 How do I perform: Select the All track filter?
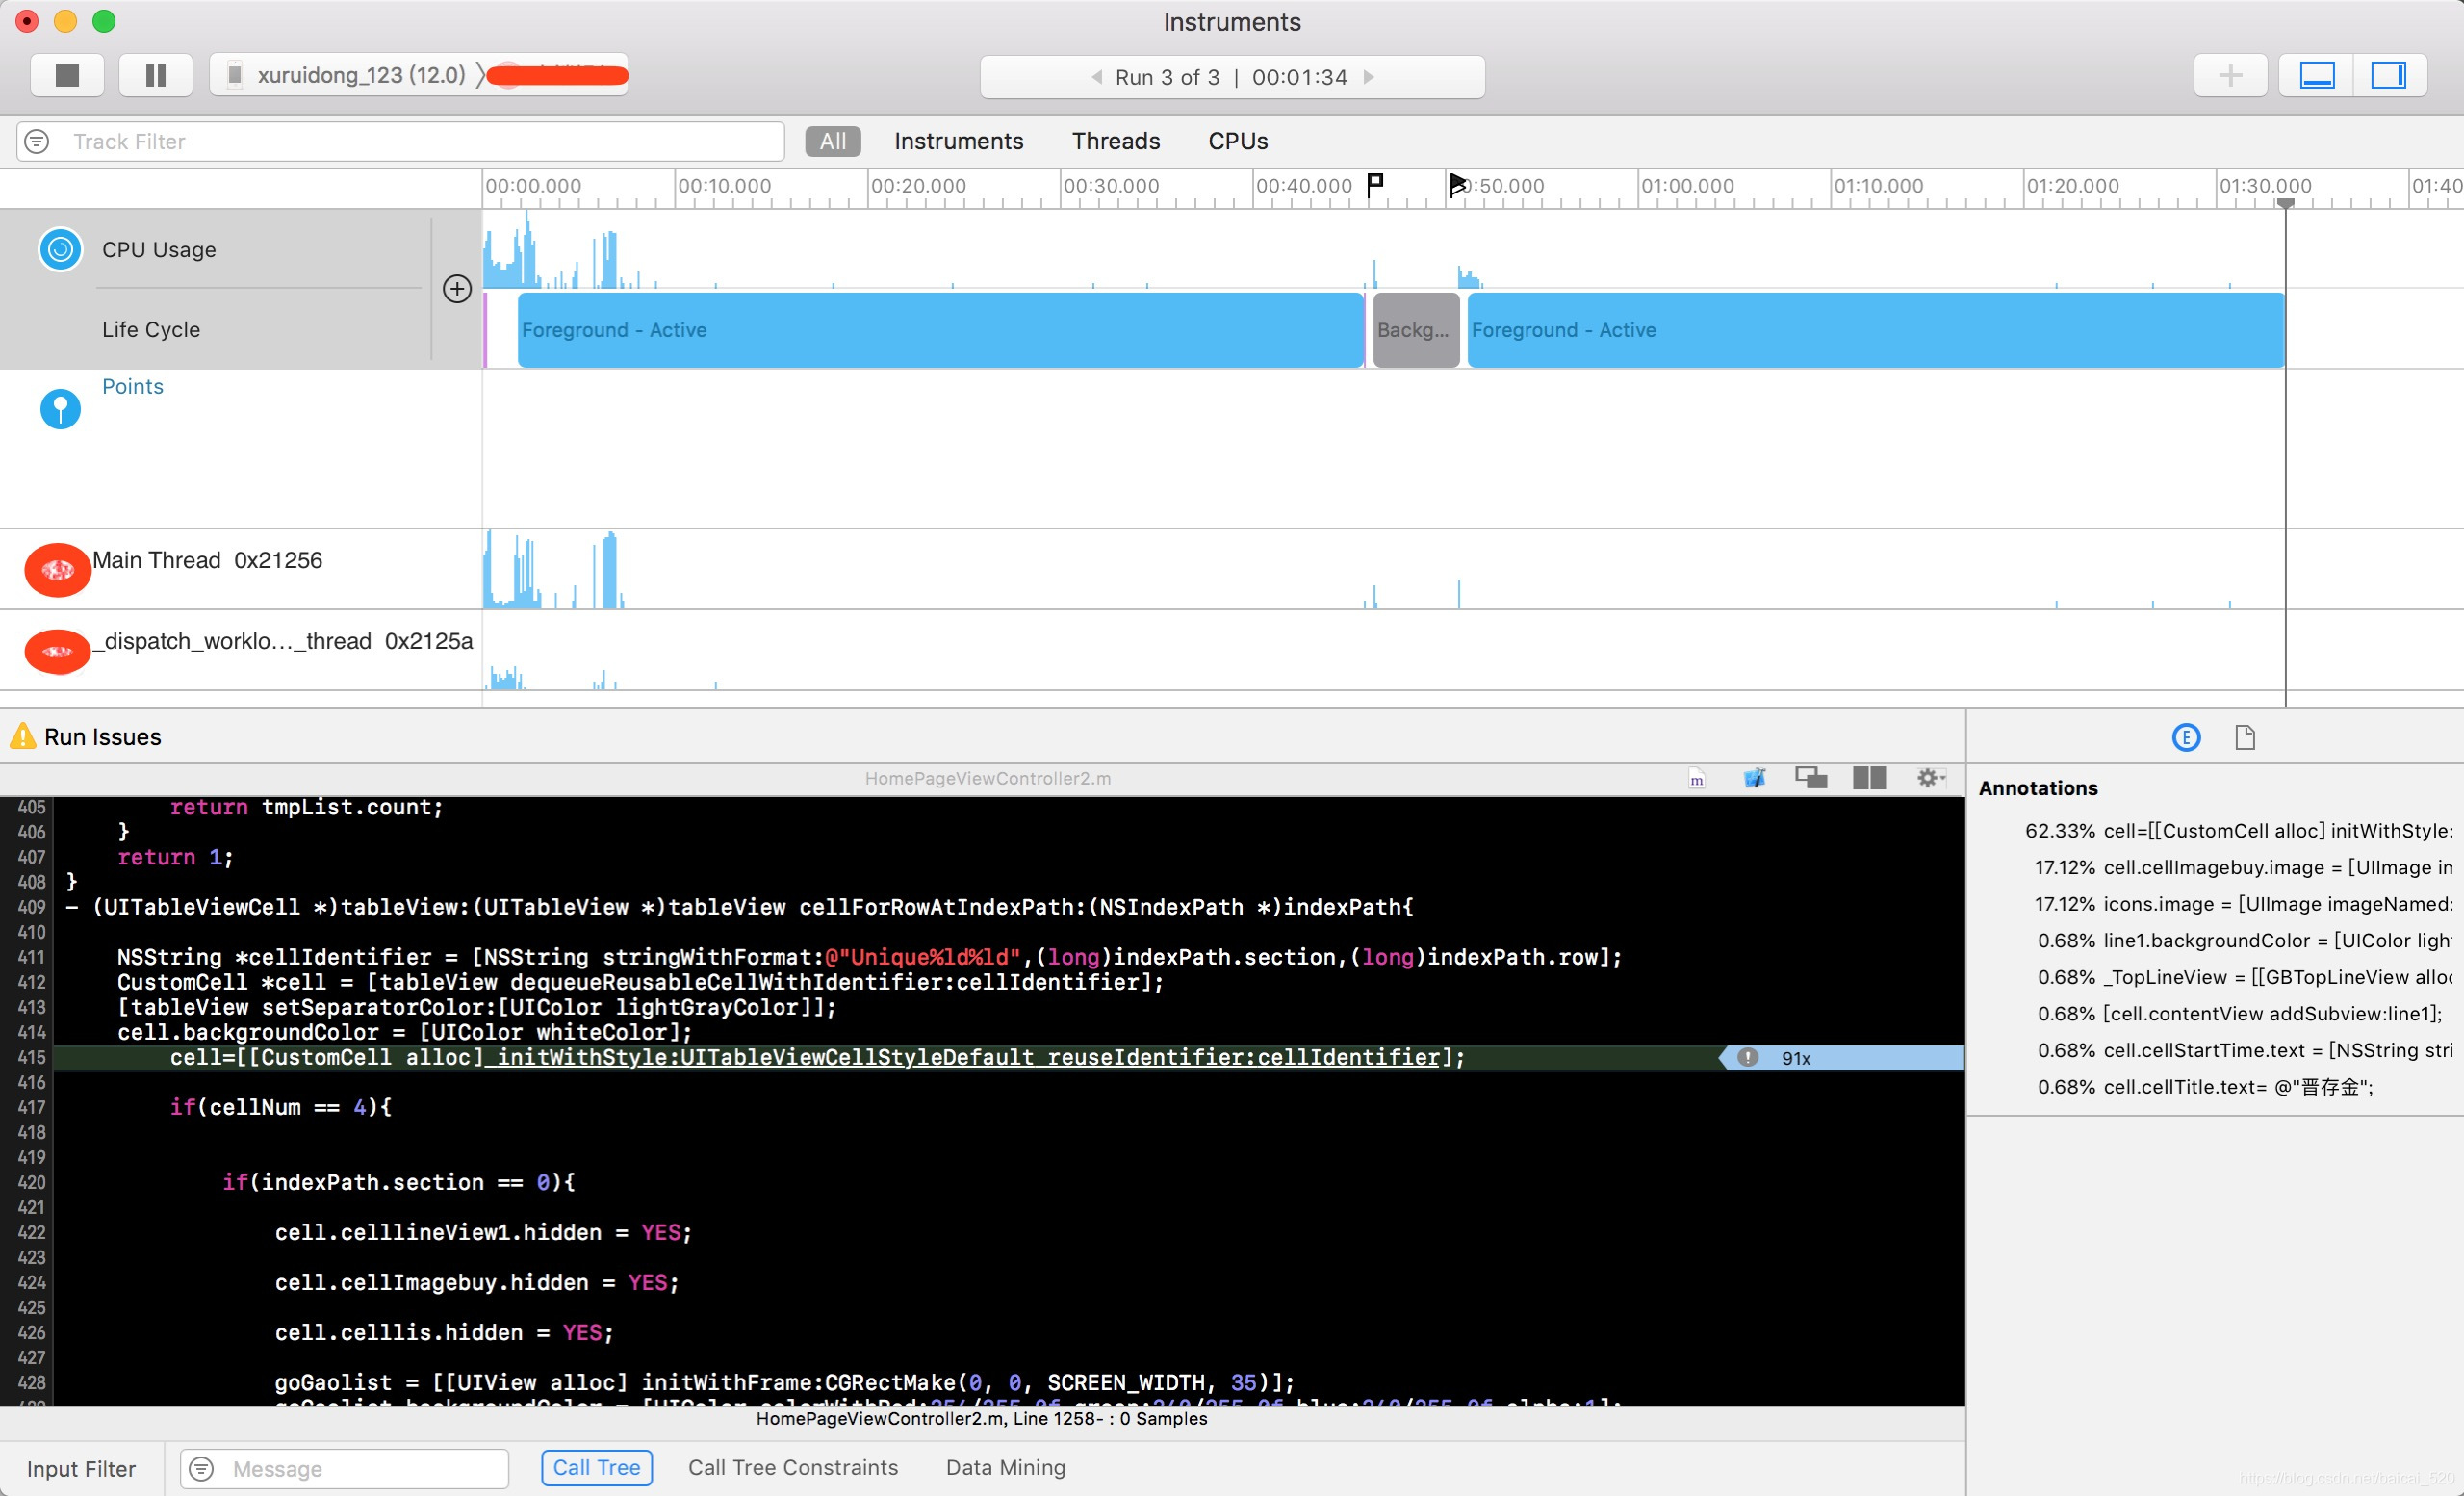(x=832, y=142)
